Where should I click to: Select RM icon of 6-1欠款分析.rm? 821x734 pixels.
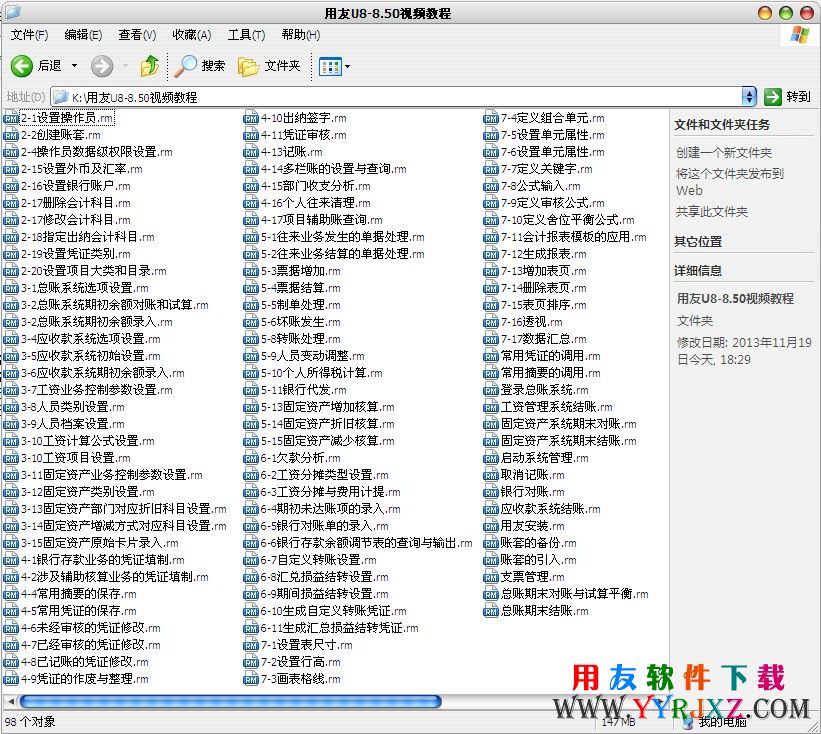(x=251, y=458)
